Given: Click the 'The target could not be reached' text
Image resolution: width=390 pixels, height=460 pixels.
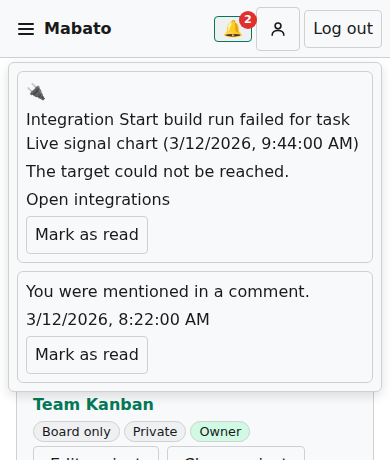Looking at the screenshot, I should (x=157, y=171).
